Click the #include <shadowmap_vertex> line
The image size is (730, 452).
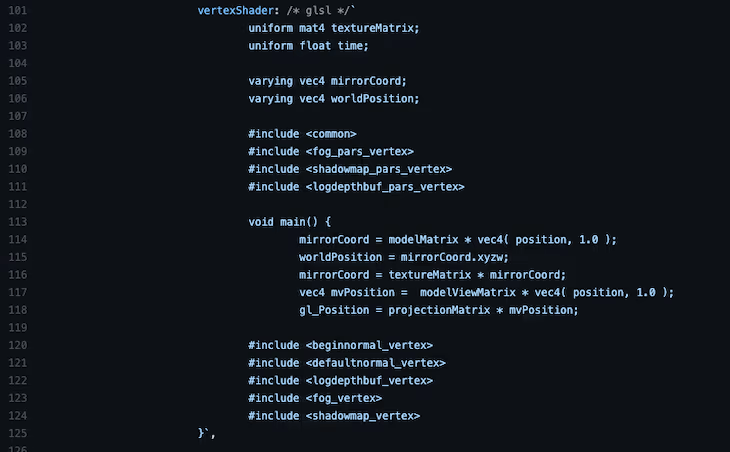[x=334, y=415]
